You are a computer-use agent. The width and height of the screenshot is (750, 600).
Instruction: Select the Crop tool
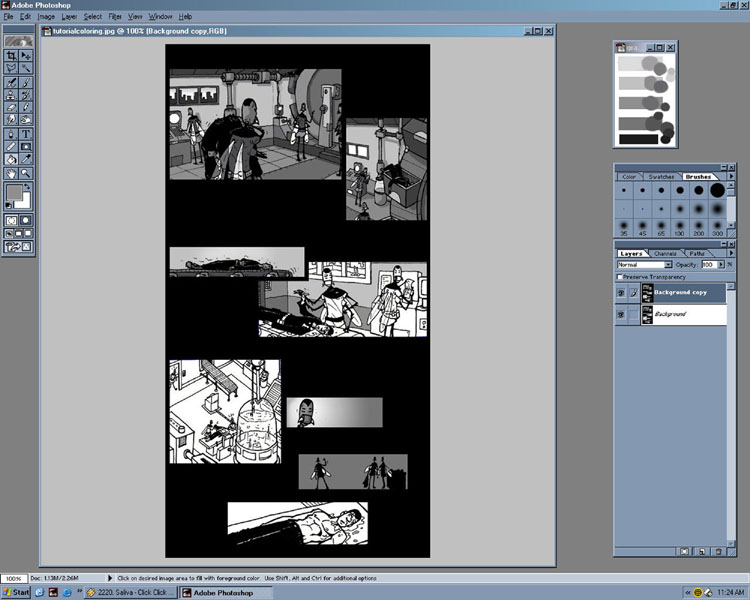pyautogui.click(x=11, y=56)
